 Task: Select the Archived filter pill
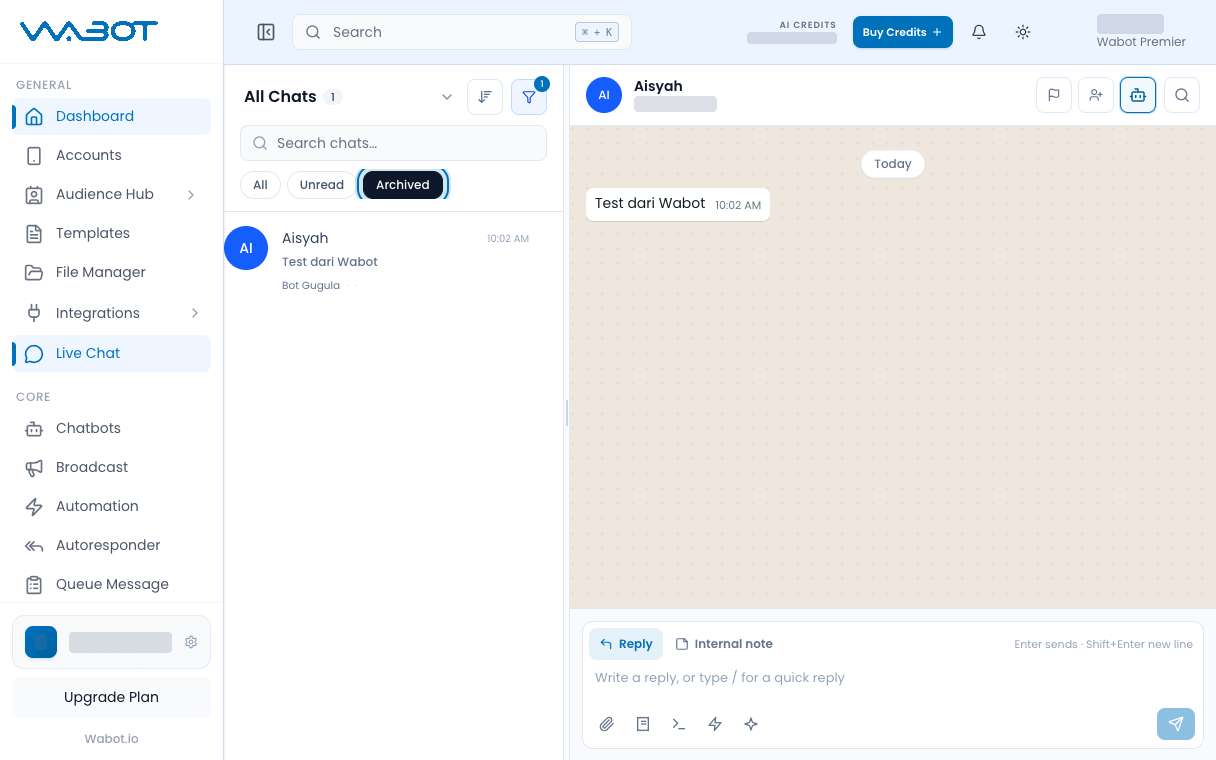tap(403, 185)
